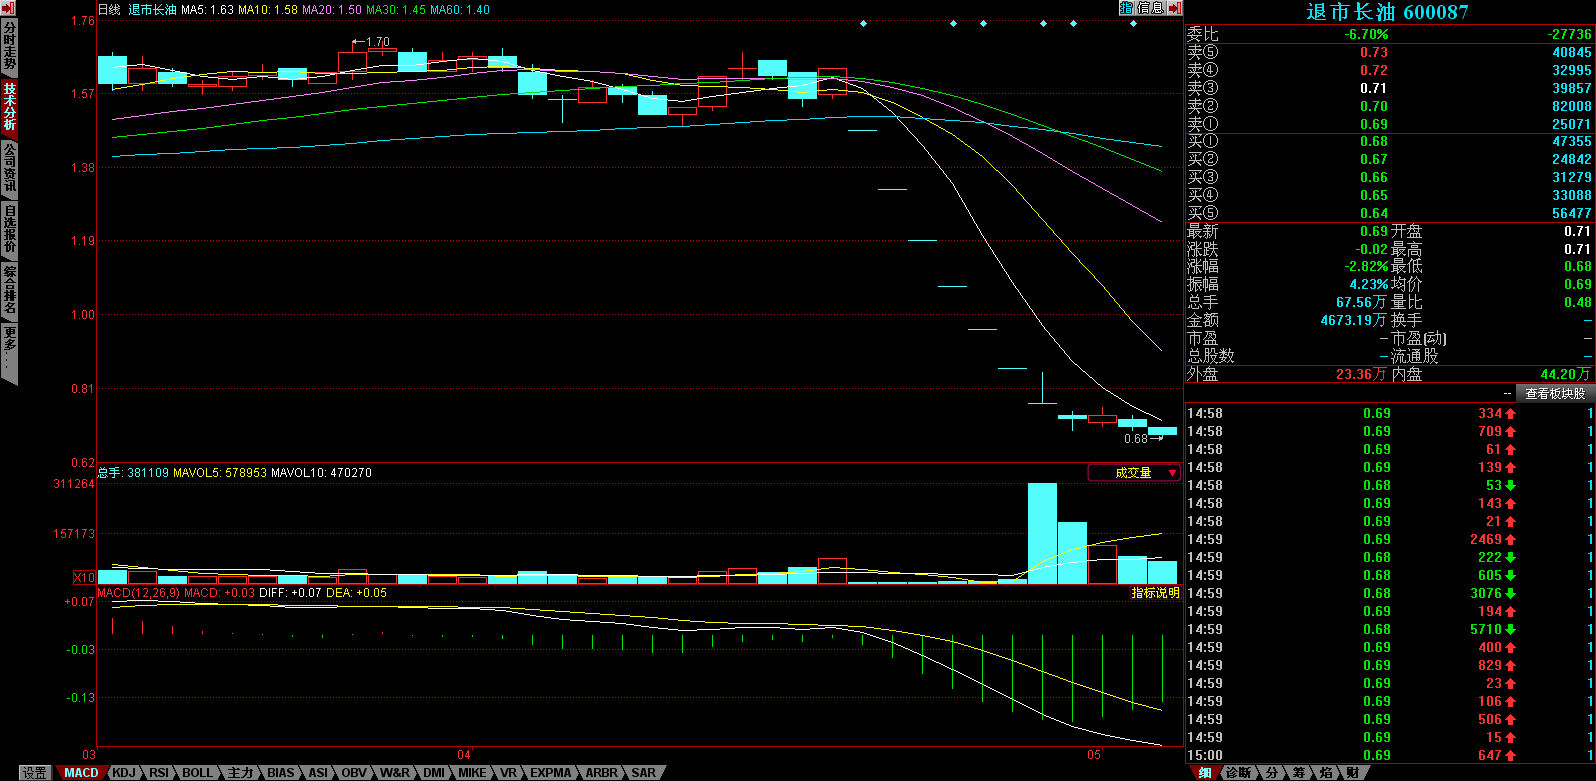
Task: Click the trade row with volume 5710
Action: coord(1390,629)
